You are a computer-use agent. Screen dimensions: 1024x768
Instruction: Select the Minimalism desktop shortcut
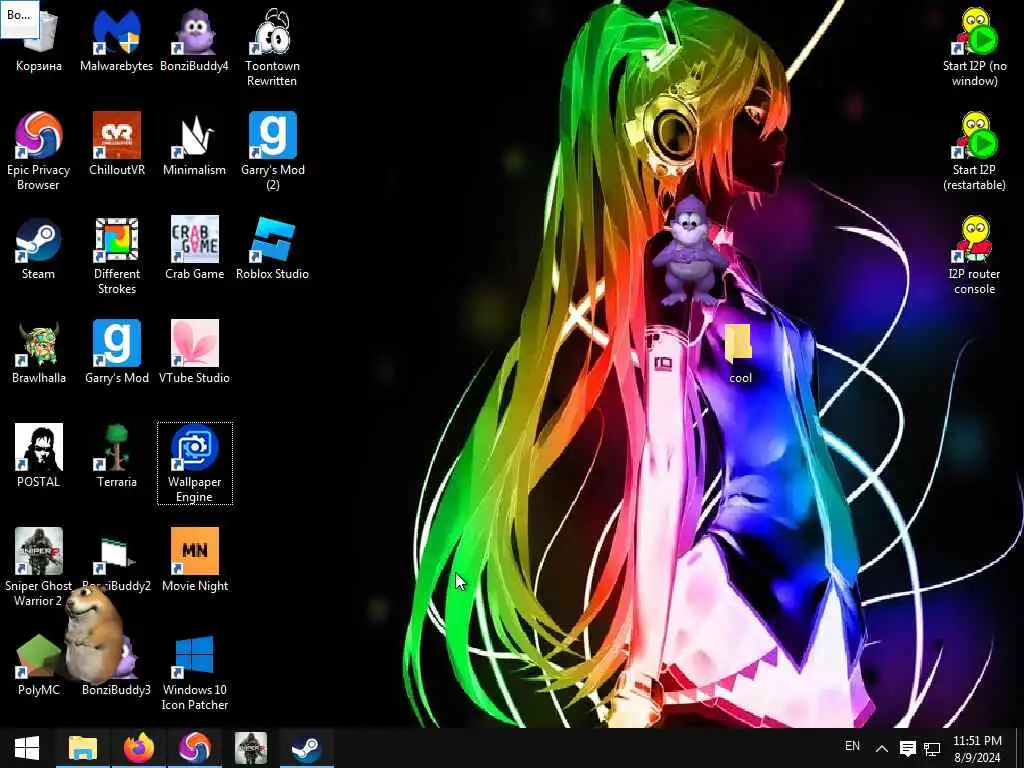(x=194, y=144)
